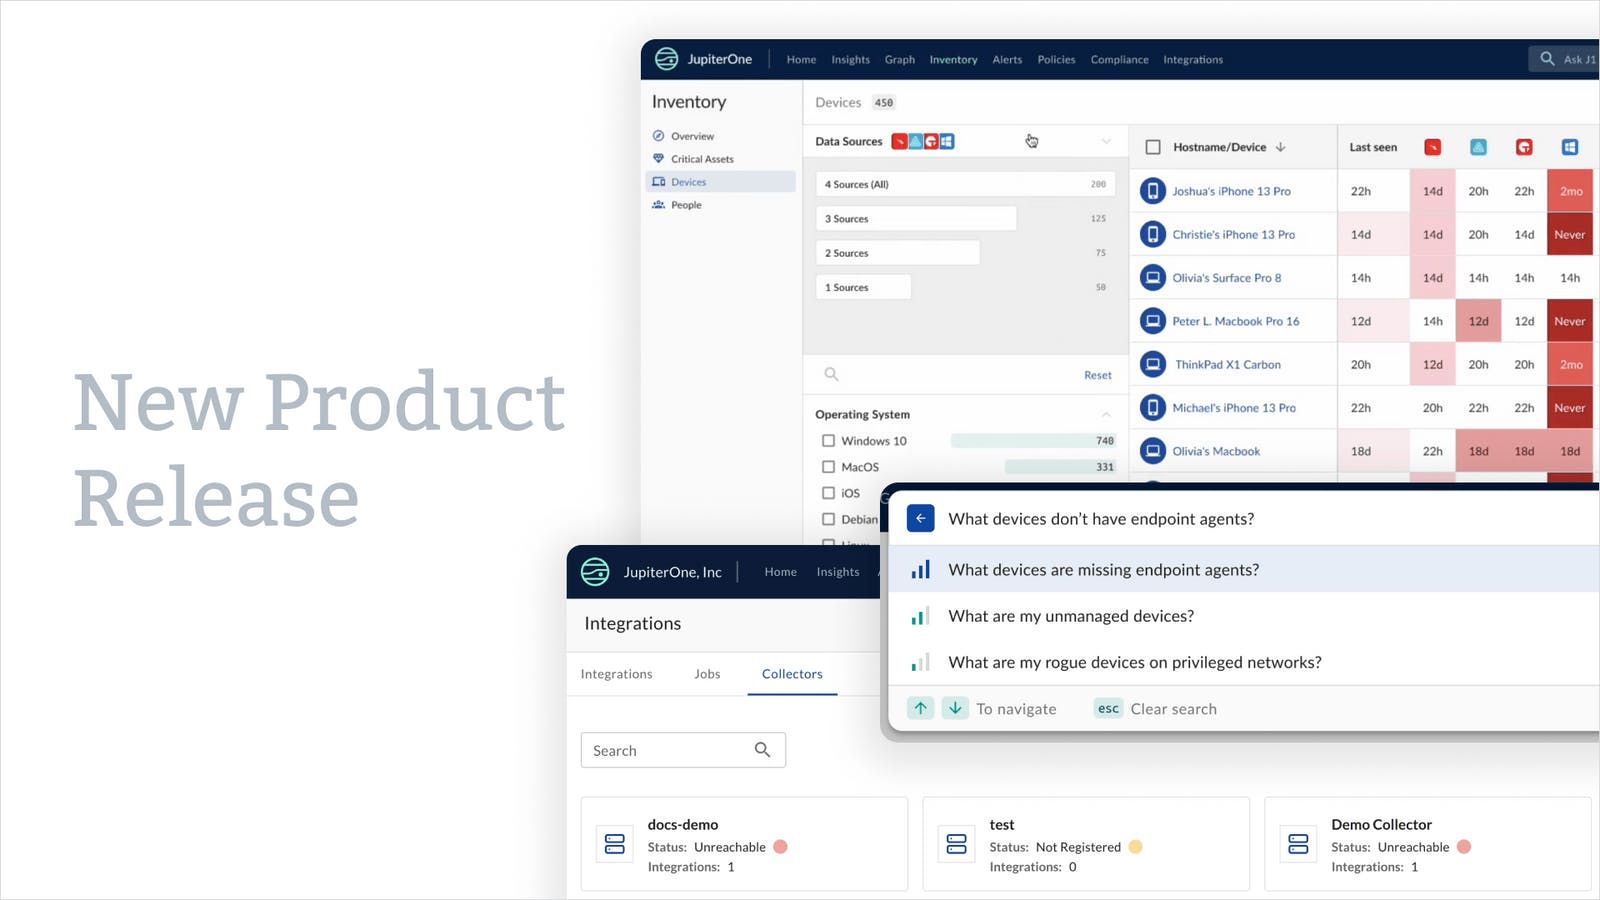Screen dimensions: 1600x900
Task: Click the Windows source icon in the table header
Action: (x=1570, y=147)
